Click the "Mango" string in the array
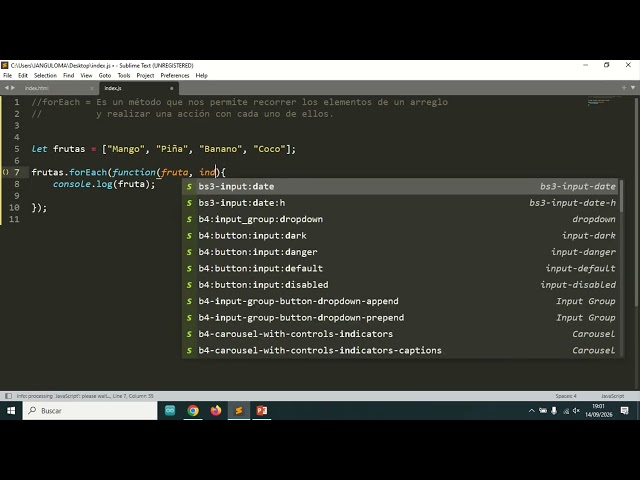The image size is (640, 480). click(126, 149)
